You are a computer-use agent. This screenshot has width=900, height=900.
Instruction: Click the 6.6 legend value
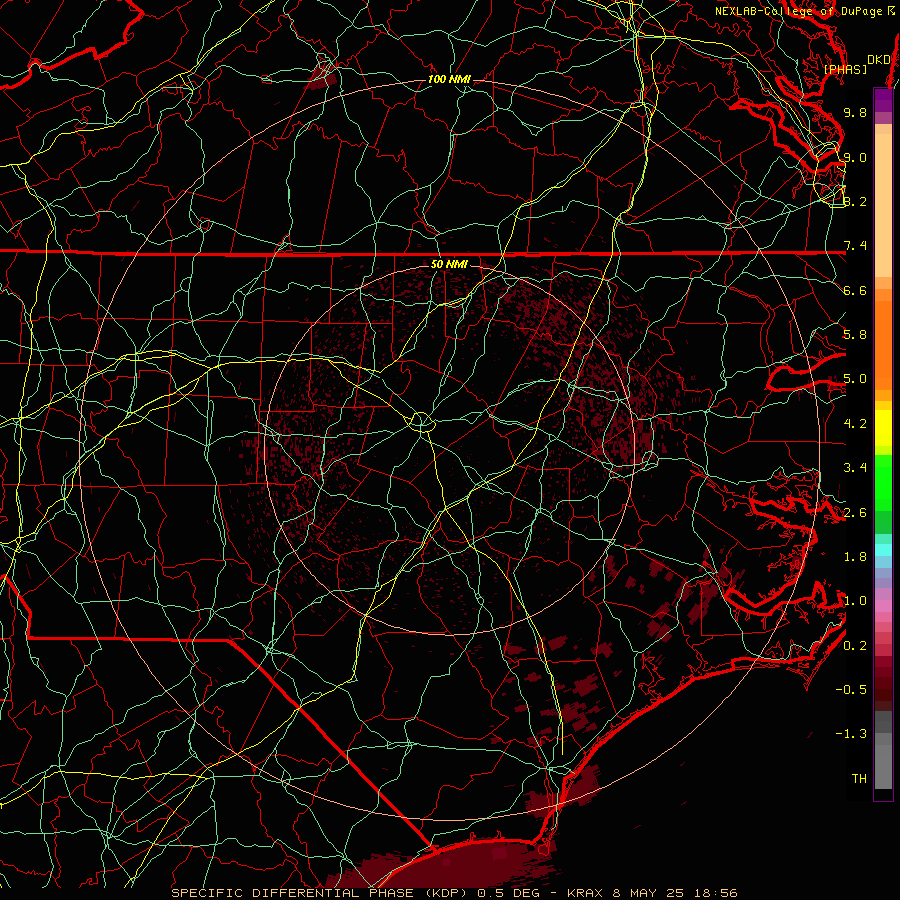point(855,290)
